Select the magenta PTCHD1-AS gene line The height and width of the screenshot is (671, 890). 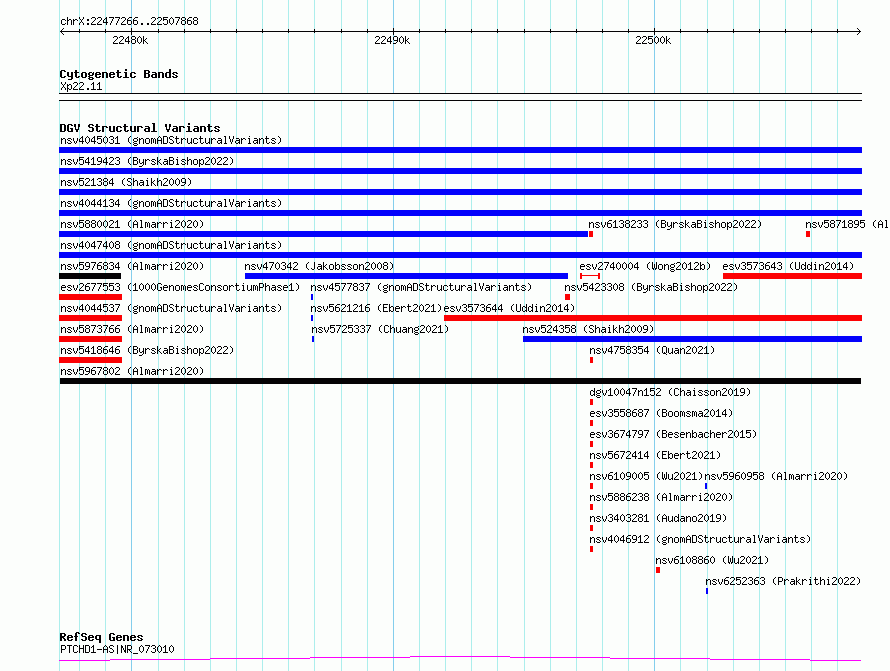tap(460, 659)
